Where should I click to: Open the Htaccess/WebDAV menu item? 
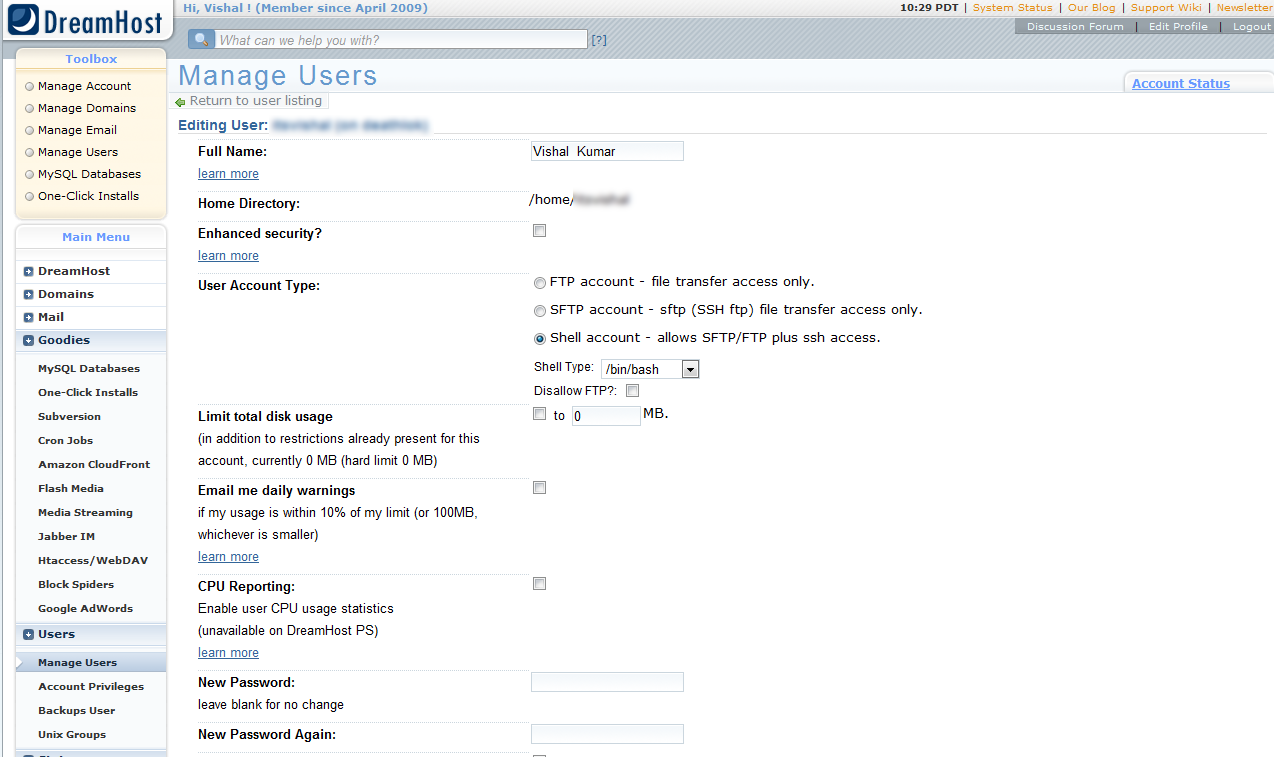click(x=93, y=561)
